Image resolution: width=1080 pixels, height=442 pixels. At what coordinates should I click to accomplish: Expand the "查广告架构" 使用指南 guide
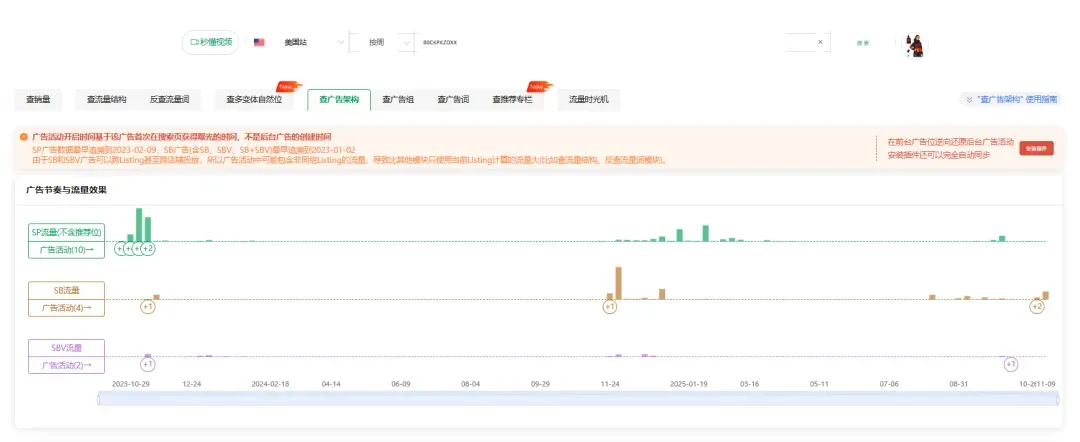1010,100
